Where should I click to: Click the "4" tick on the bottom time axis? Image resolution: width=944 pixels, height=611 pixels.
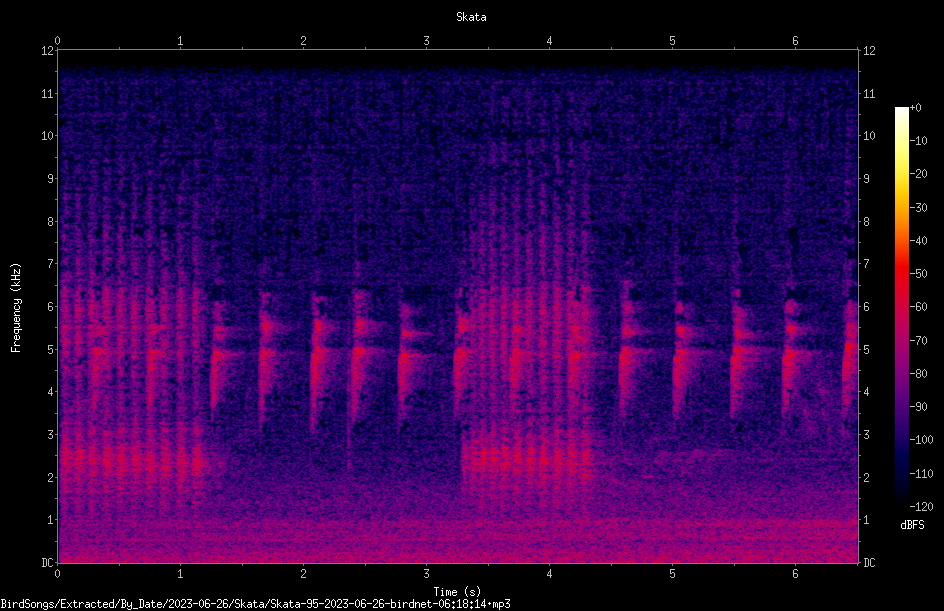(x=549, y=574)
